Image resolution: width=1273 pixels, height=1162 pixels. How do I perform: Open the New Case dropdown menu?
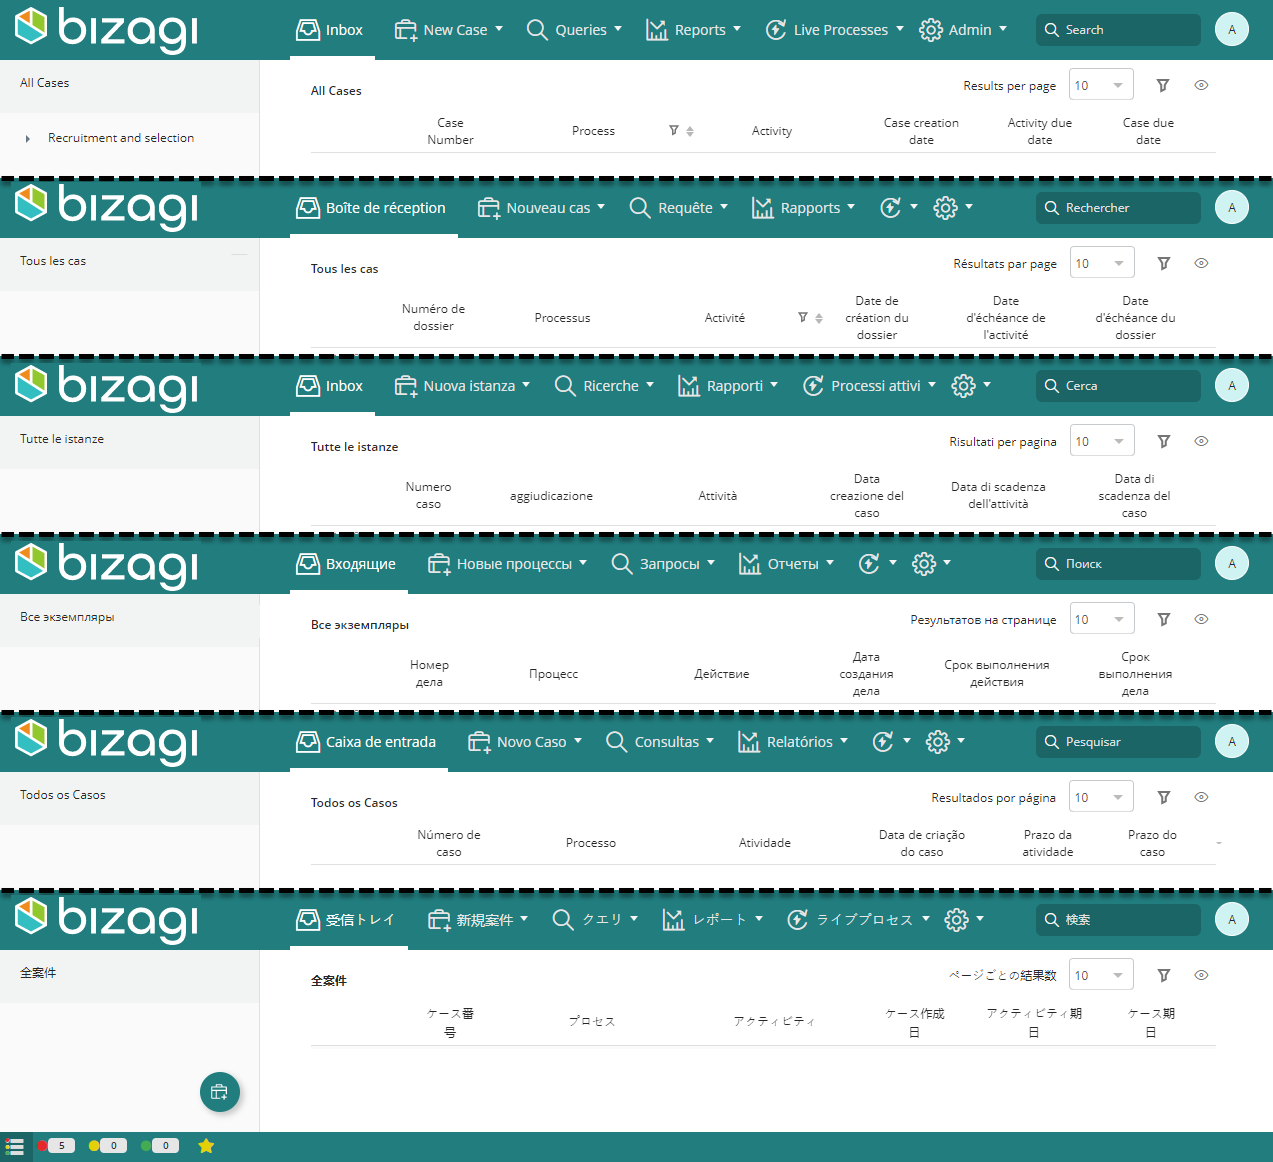[x=449, y=30]
